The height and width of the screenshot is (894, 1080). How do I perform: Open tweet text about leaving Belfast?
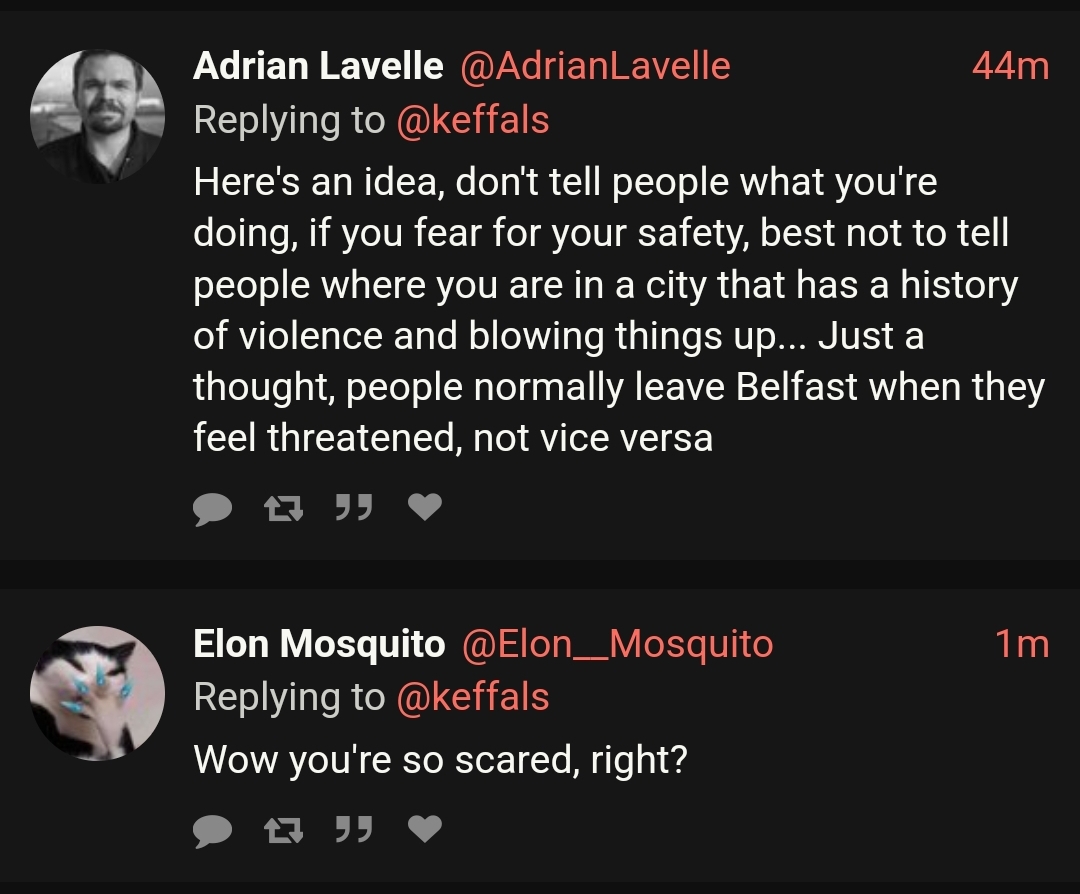click(619, 309)
